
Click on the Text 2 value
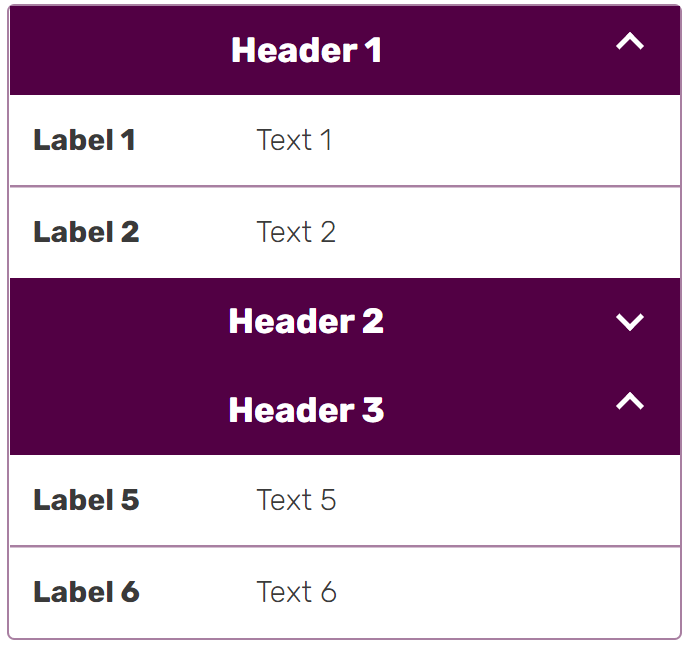(x=296, y=232)
